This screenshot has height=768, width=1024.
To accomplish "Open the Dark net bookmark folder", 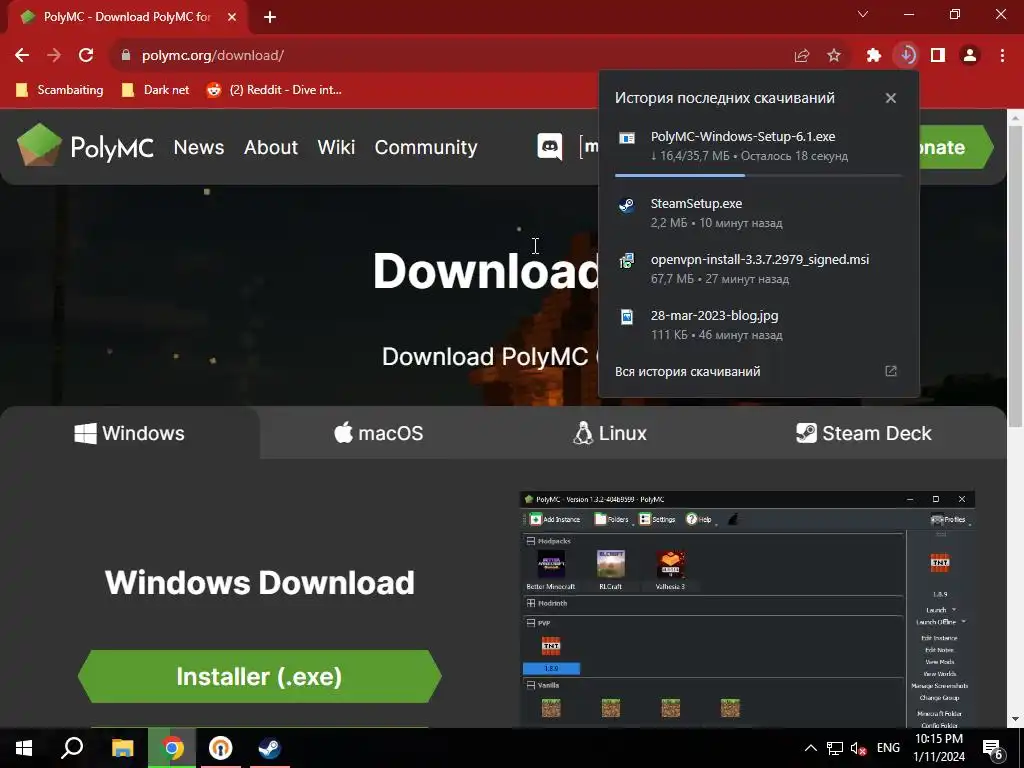I will (x=156, y=90).
